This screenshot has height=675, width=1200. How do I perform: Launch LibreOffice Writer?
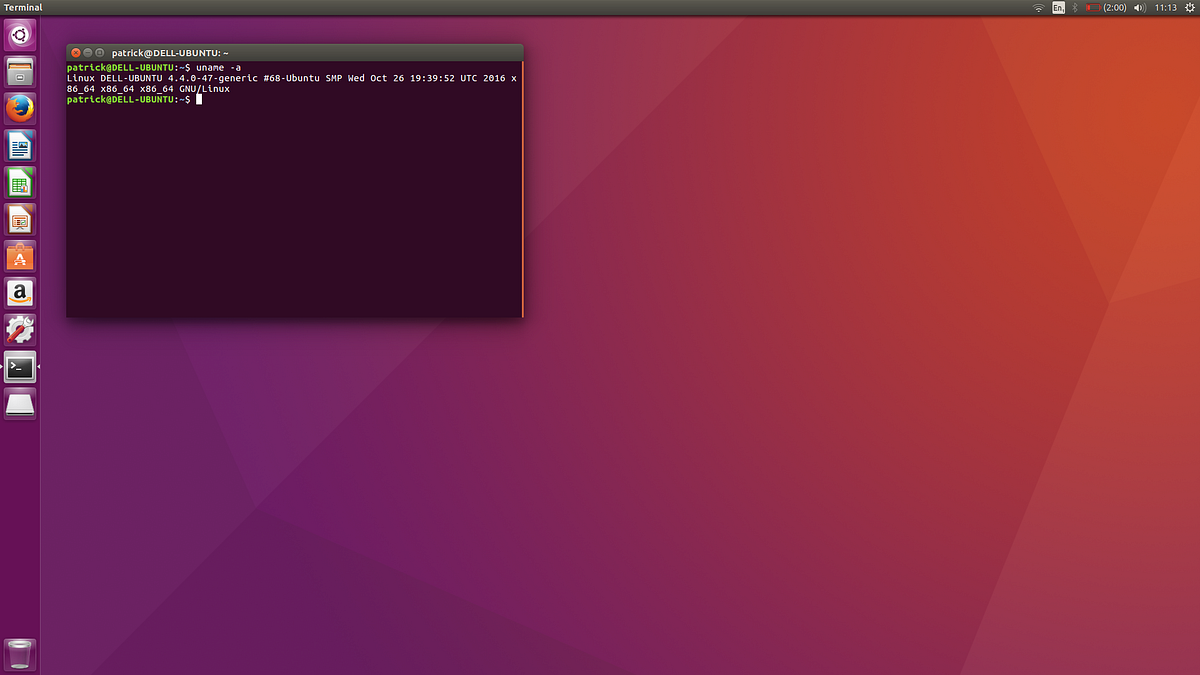click(x=19, y=145)
